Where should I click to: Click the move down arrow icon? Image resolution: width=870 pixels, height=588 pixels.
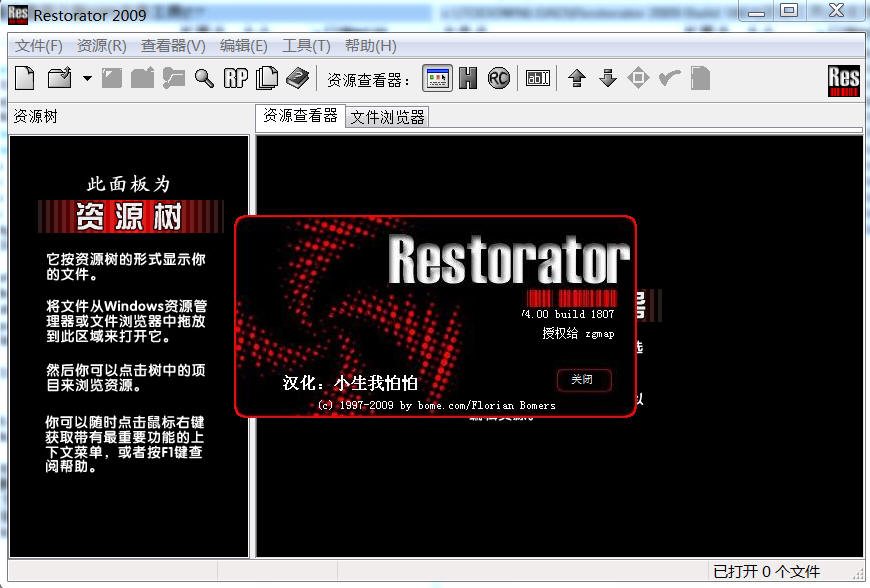[608, 78]
